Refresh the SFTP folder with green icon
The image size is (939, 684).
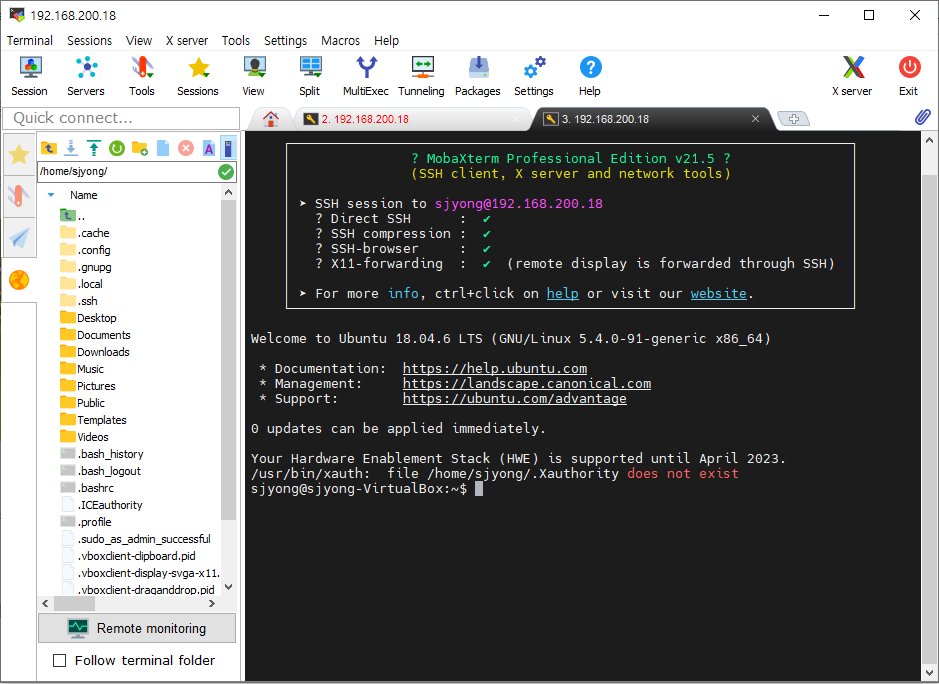coord(117,147)
